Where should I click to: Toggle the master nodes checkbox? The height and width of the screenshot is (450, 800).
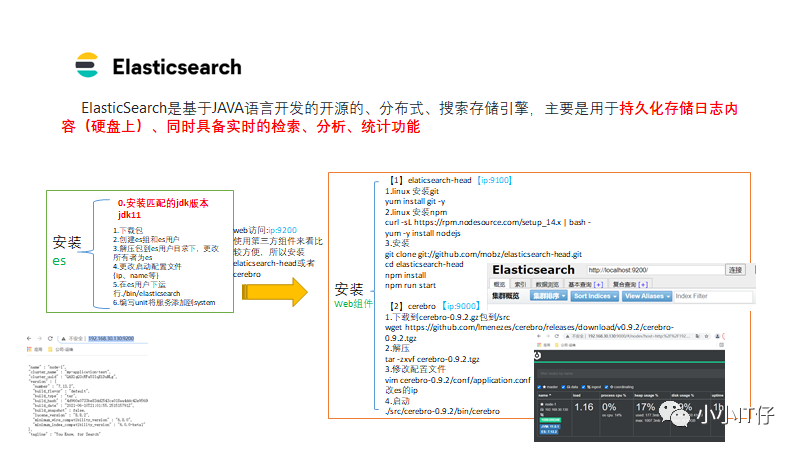[x=539, y=387]
